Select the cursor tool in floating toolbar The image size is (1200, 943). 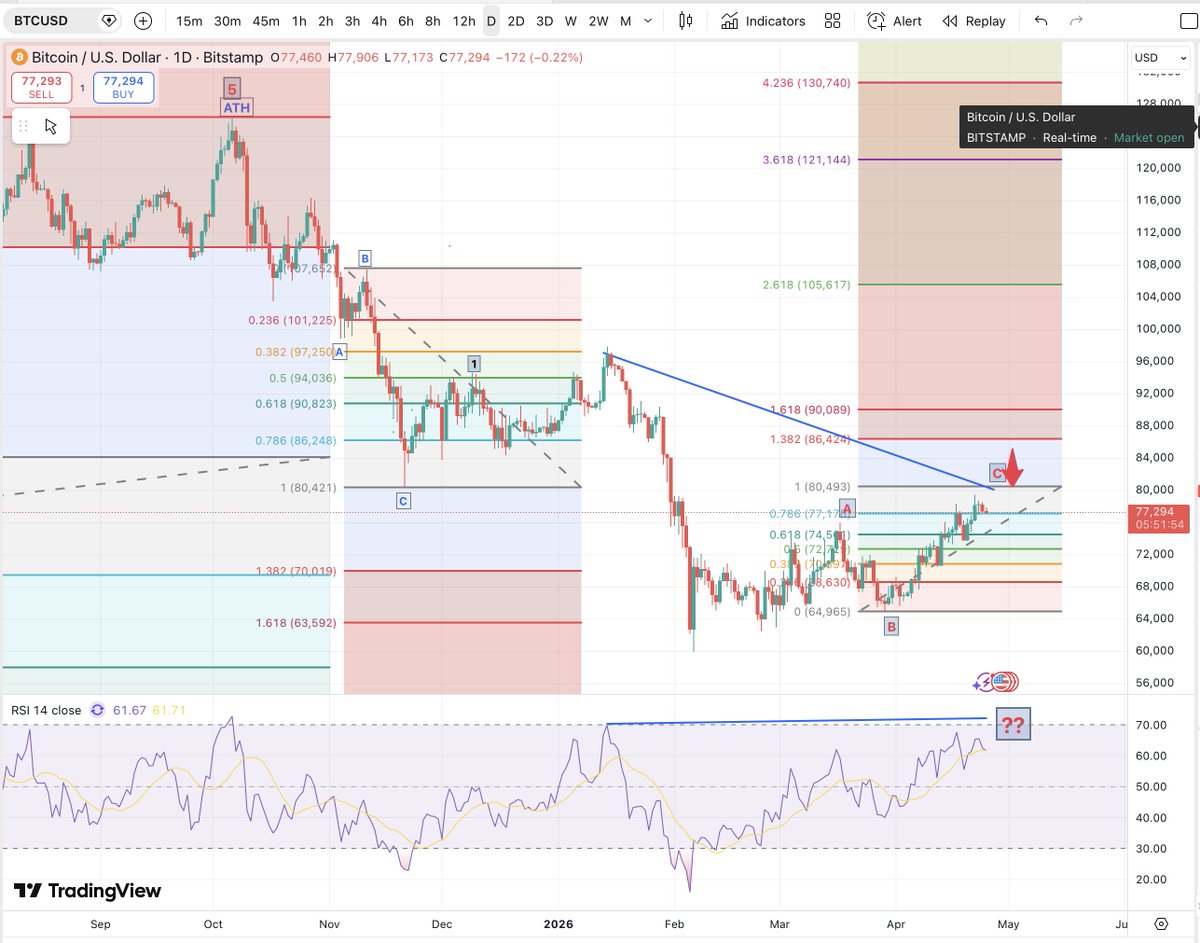tap(51, 126)
